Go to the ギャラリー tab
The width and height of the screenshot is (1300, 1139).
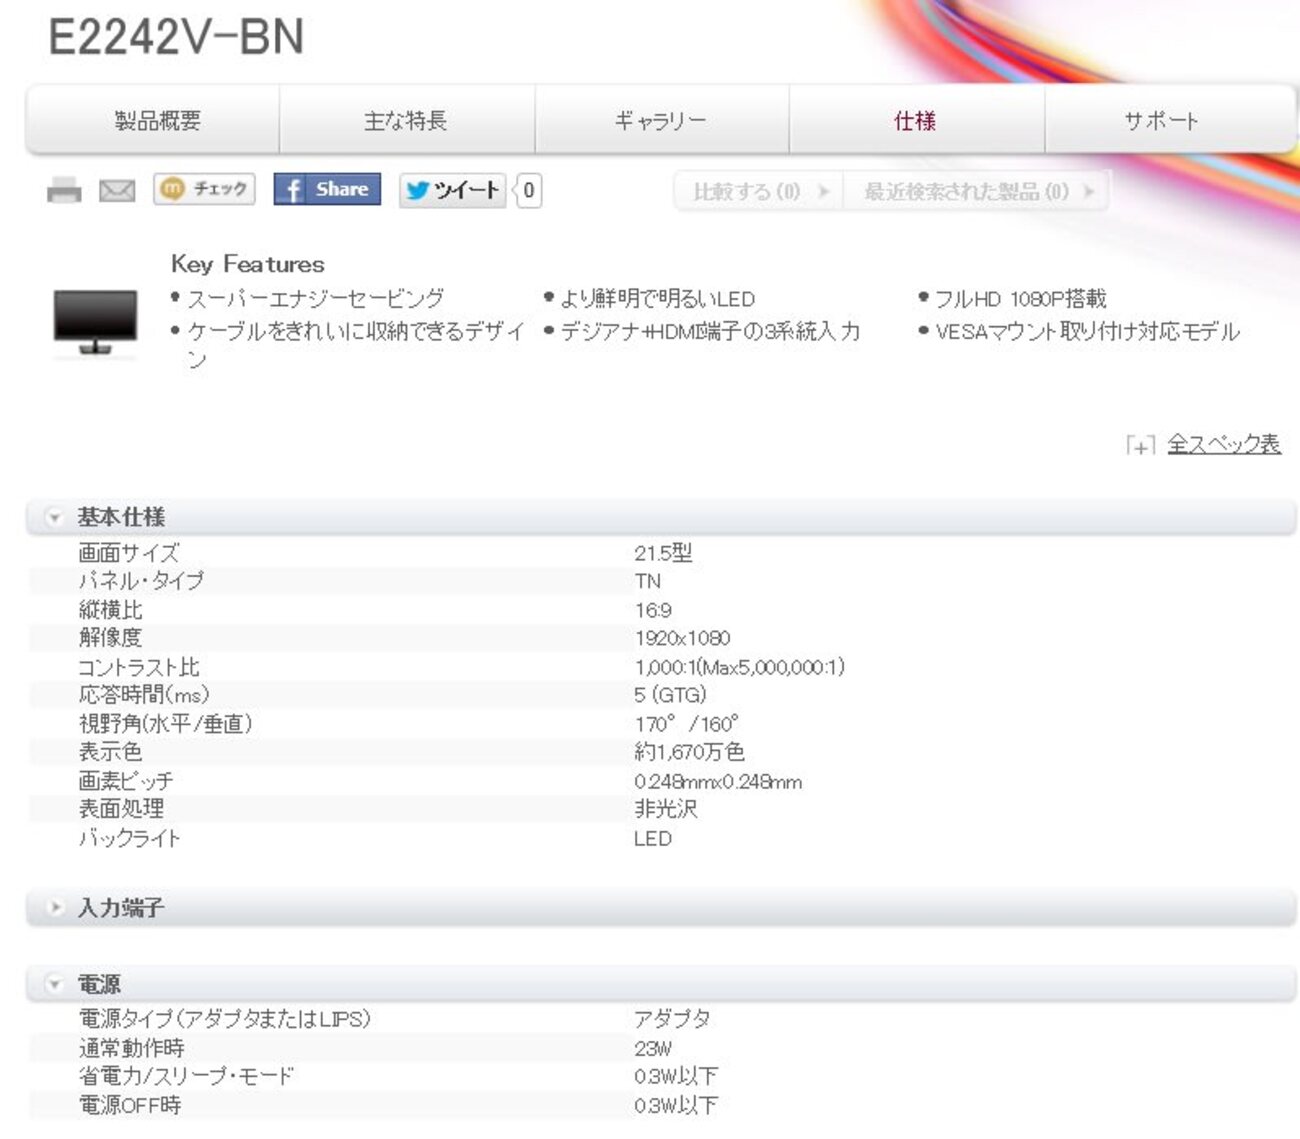tap(662, 121)
